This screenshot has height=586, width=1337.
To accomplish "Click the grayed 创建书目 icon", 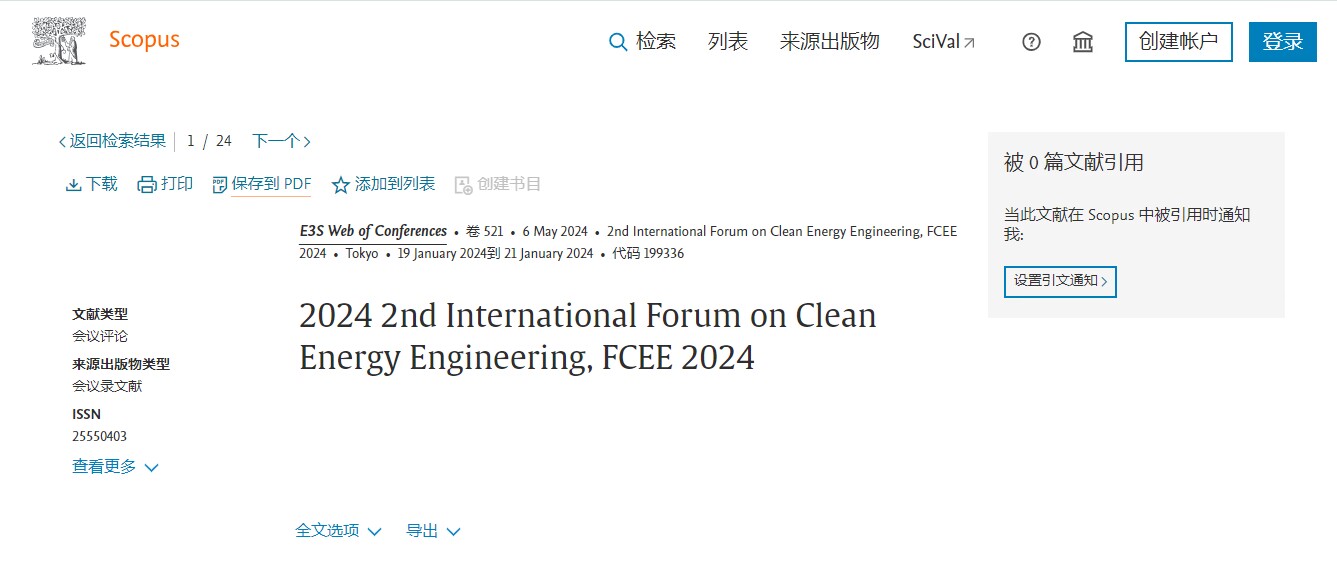I will [x=463, y=185].
